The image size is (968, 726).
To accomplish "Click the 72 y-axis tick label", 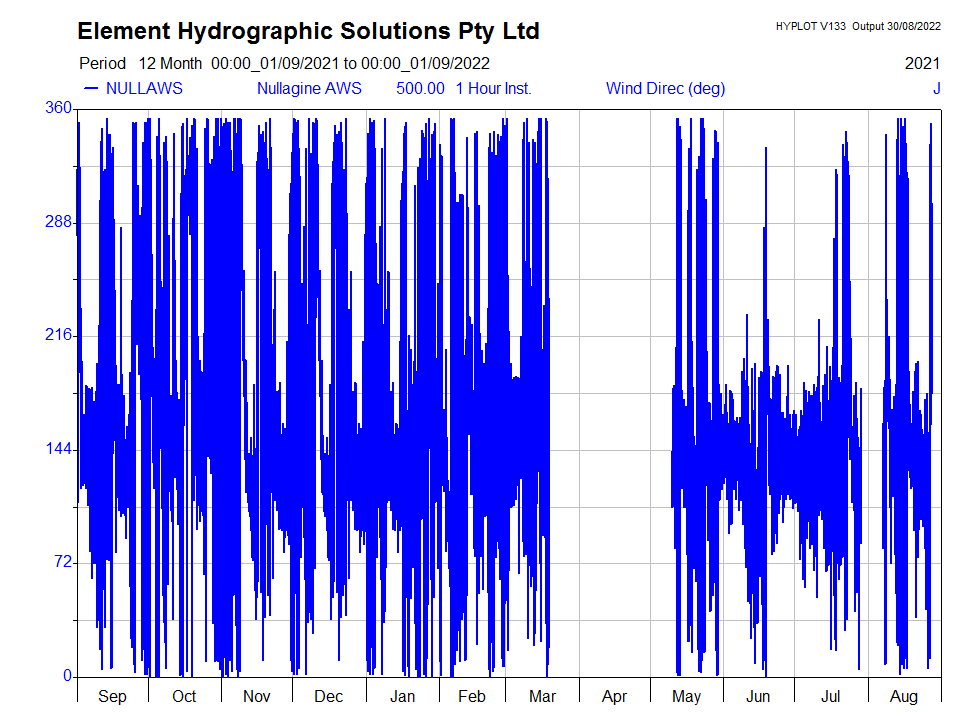I will 62,562.
